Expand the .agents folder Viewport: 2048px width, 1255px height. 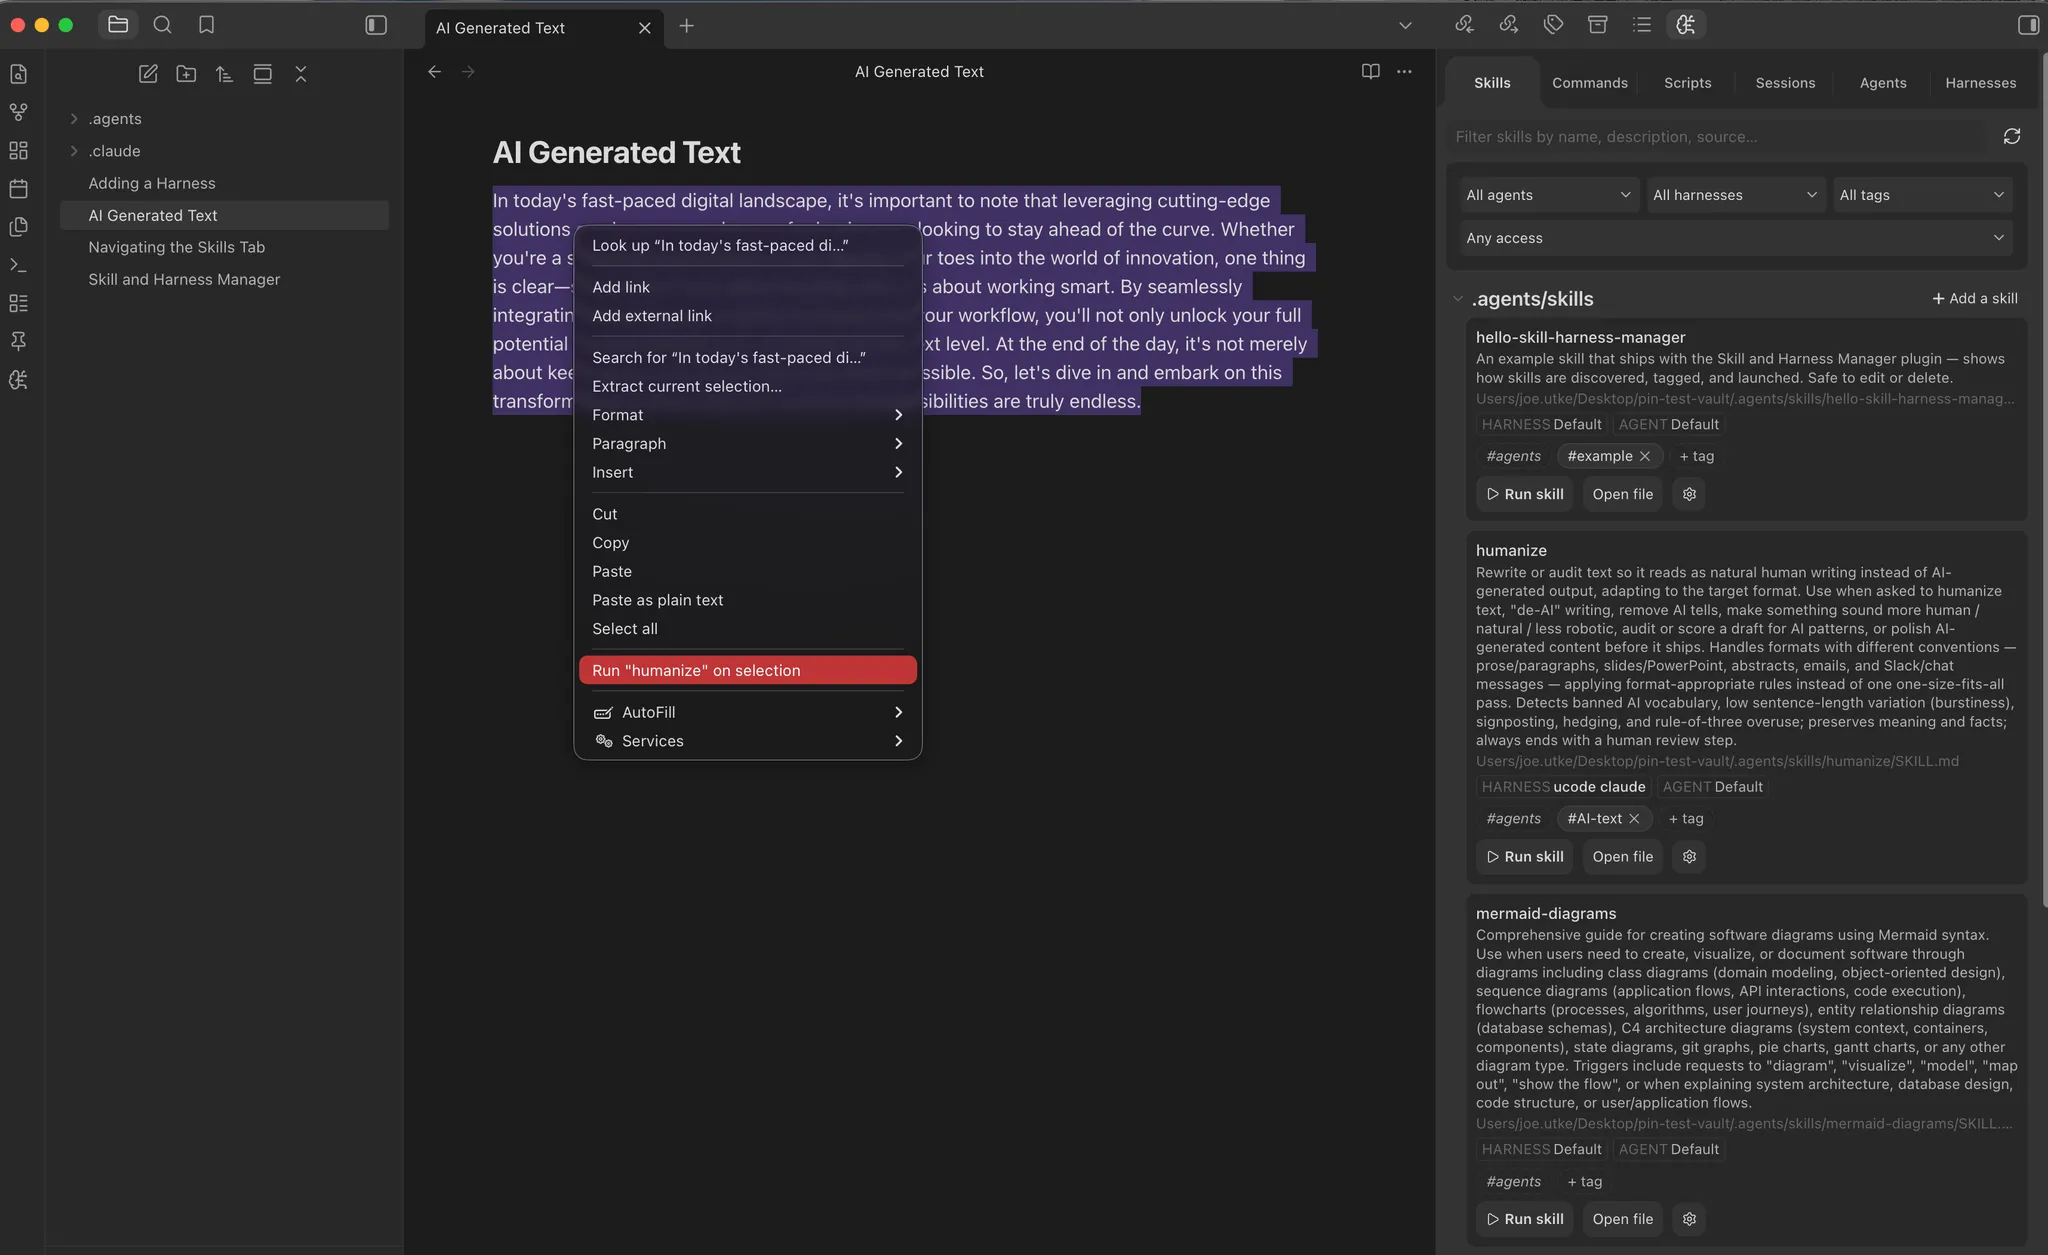point(74,119)
